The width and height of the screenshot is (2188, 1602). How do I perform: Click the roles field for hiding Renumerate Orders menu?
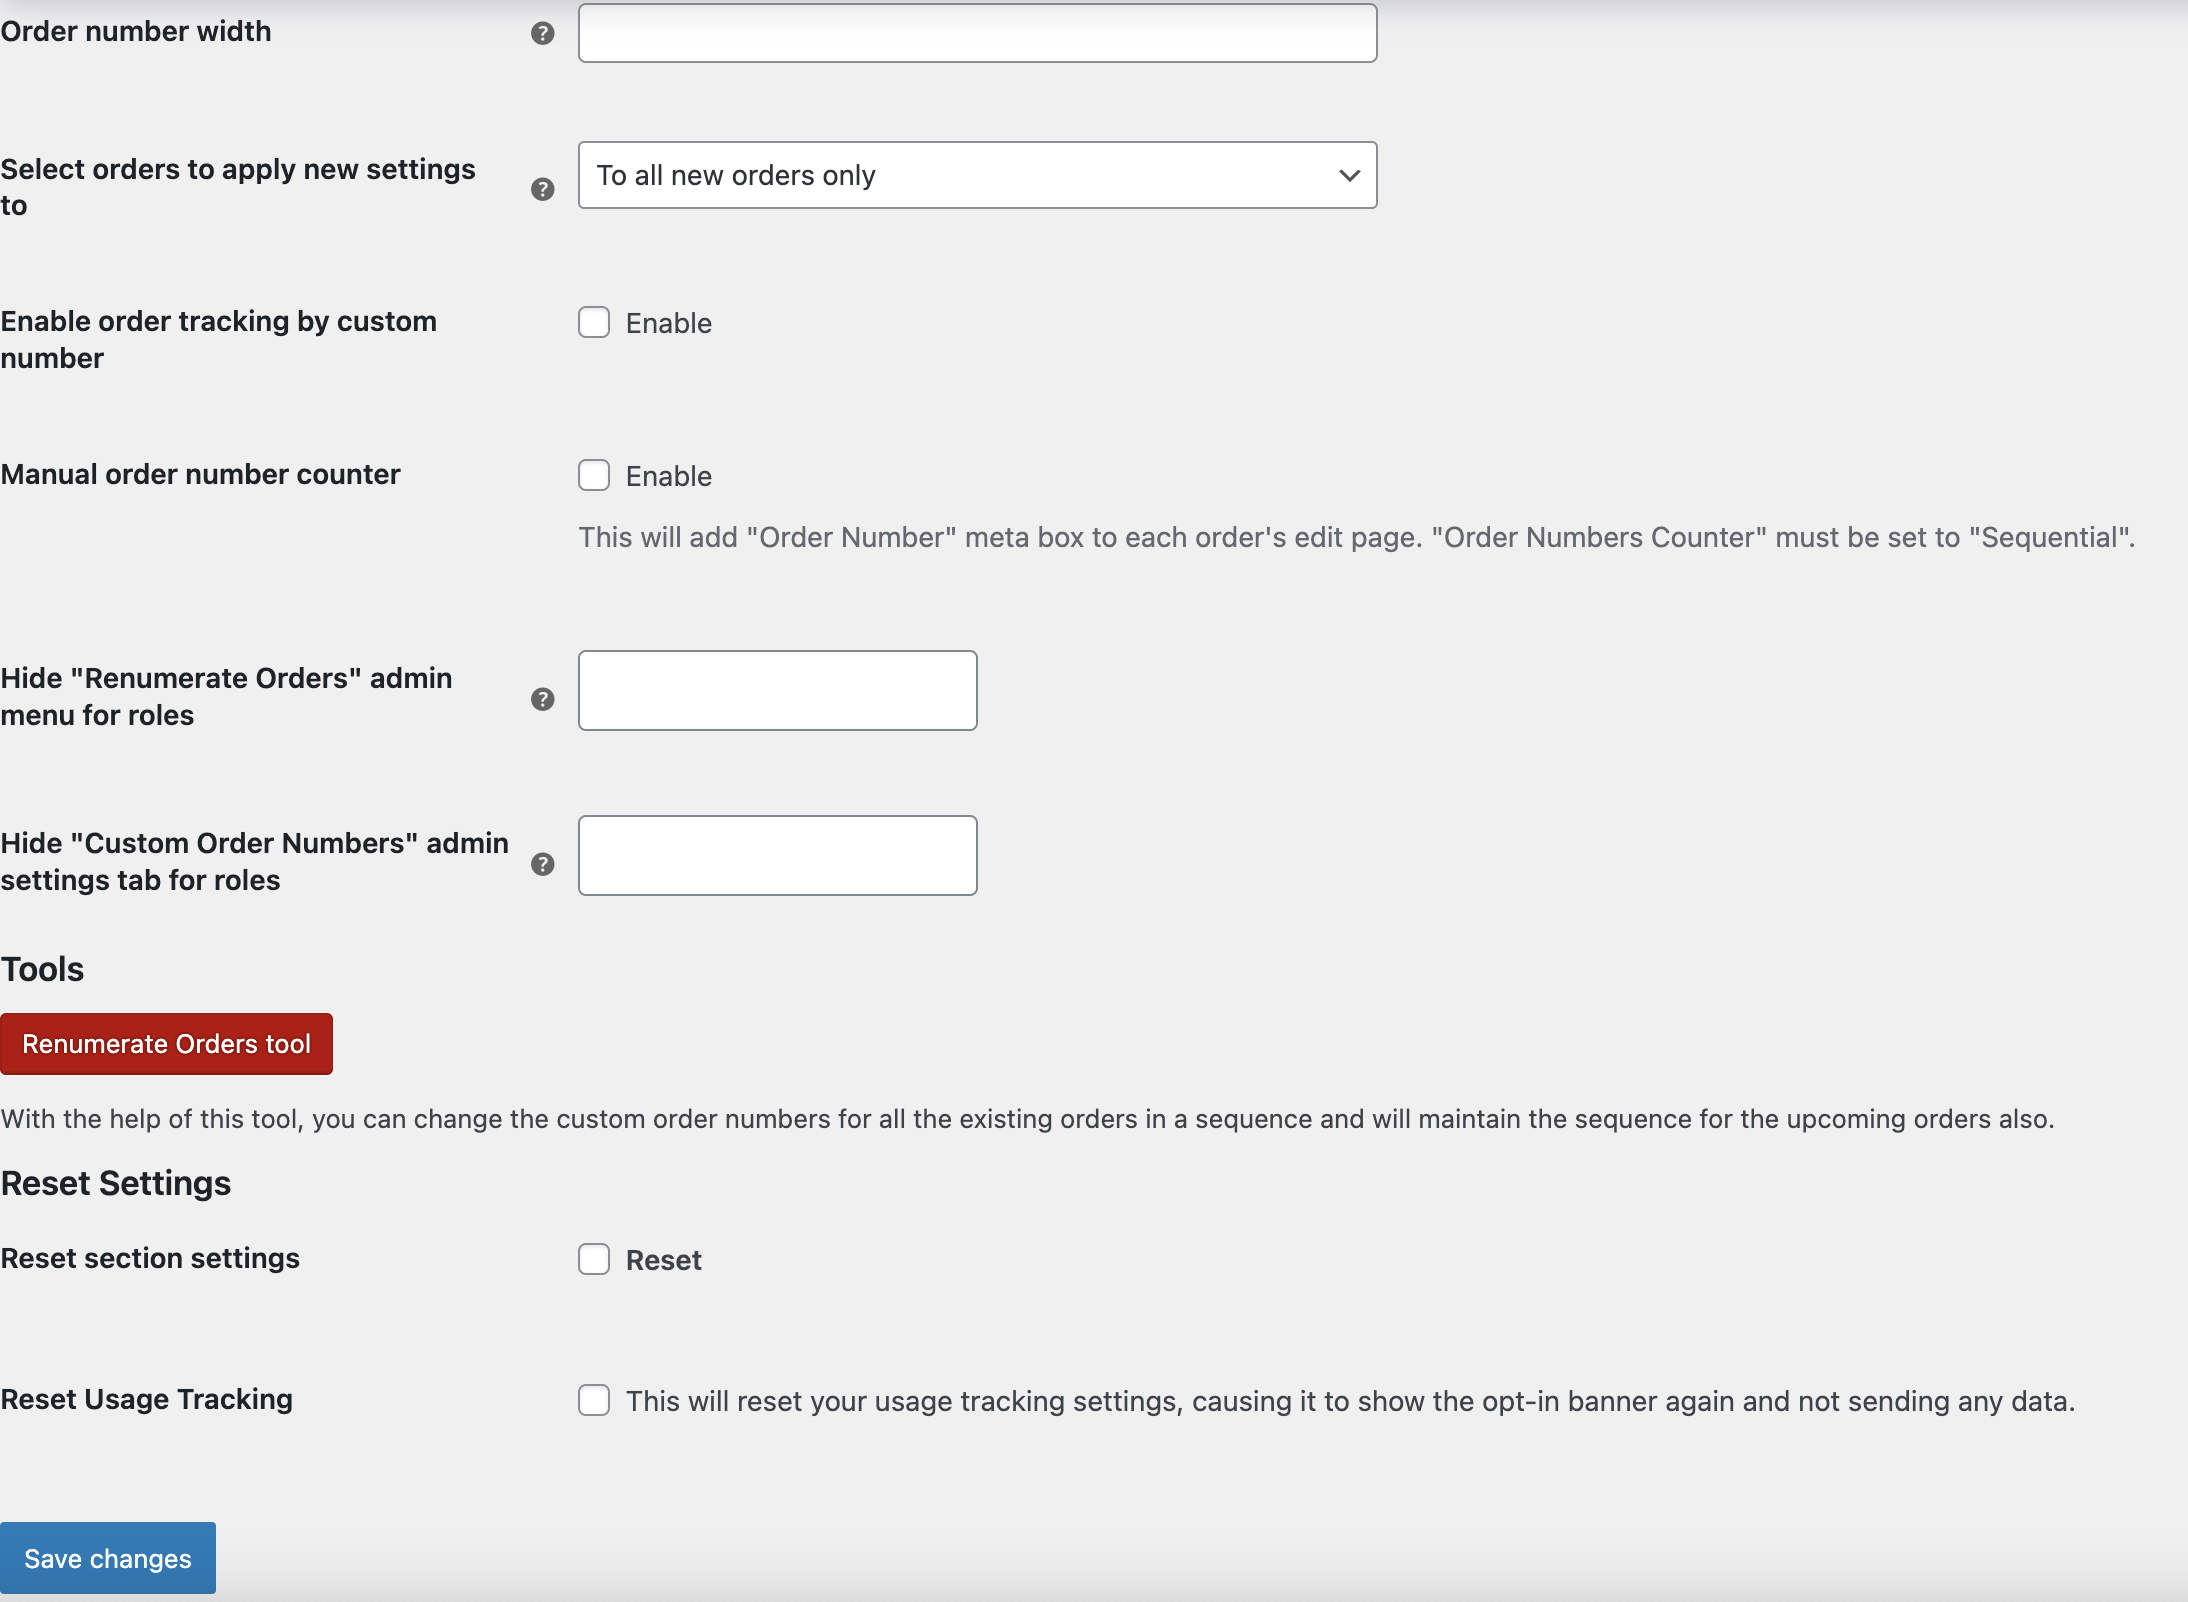[776, 690]
